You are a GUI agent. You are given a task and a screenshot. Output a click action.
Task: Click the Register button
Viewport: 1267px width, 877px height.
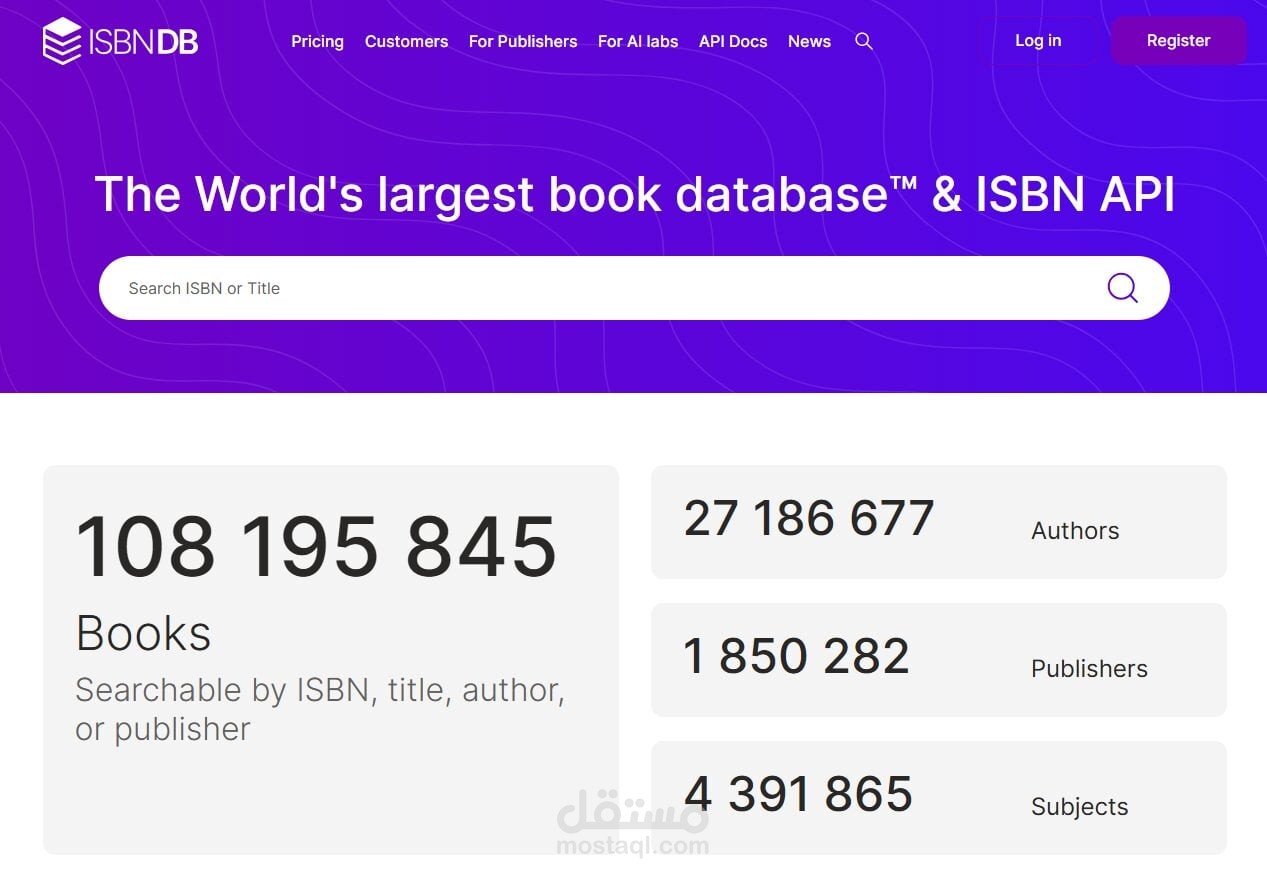[x=1178, y=41]
